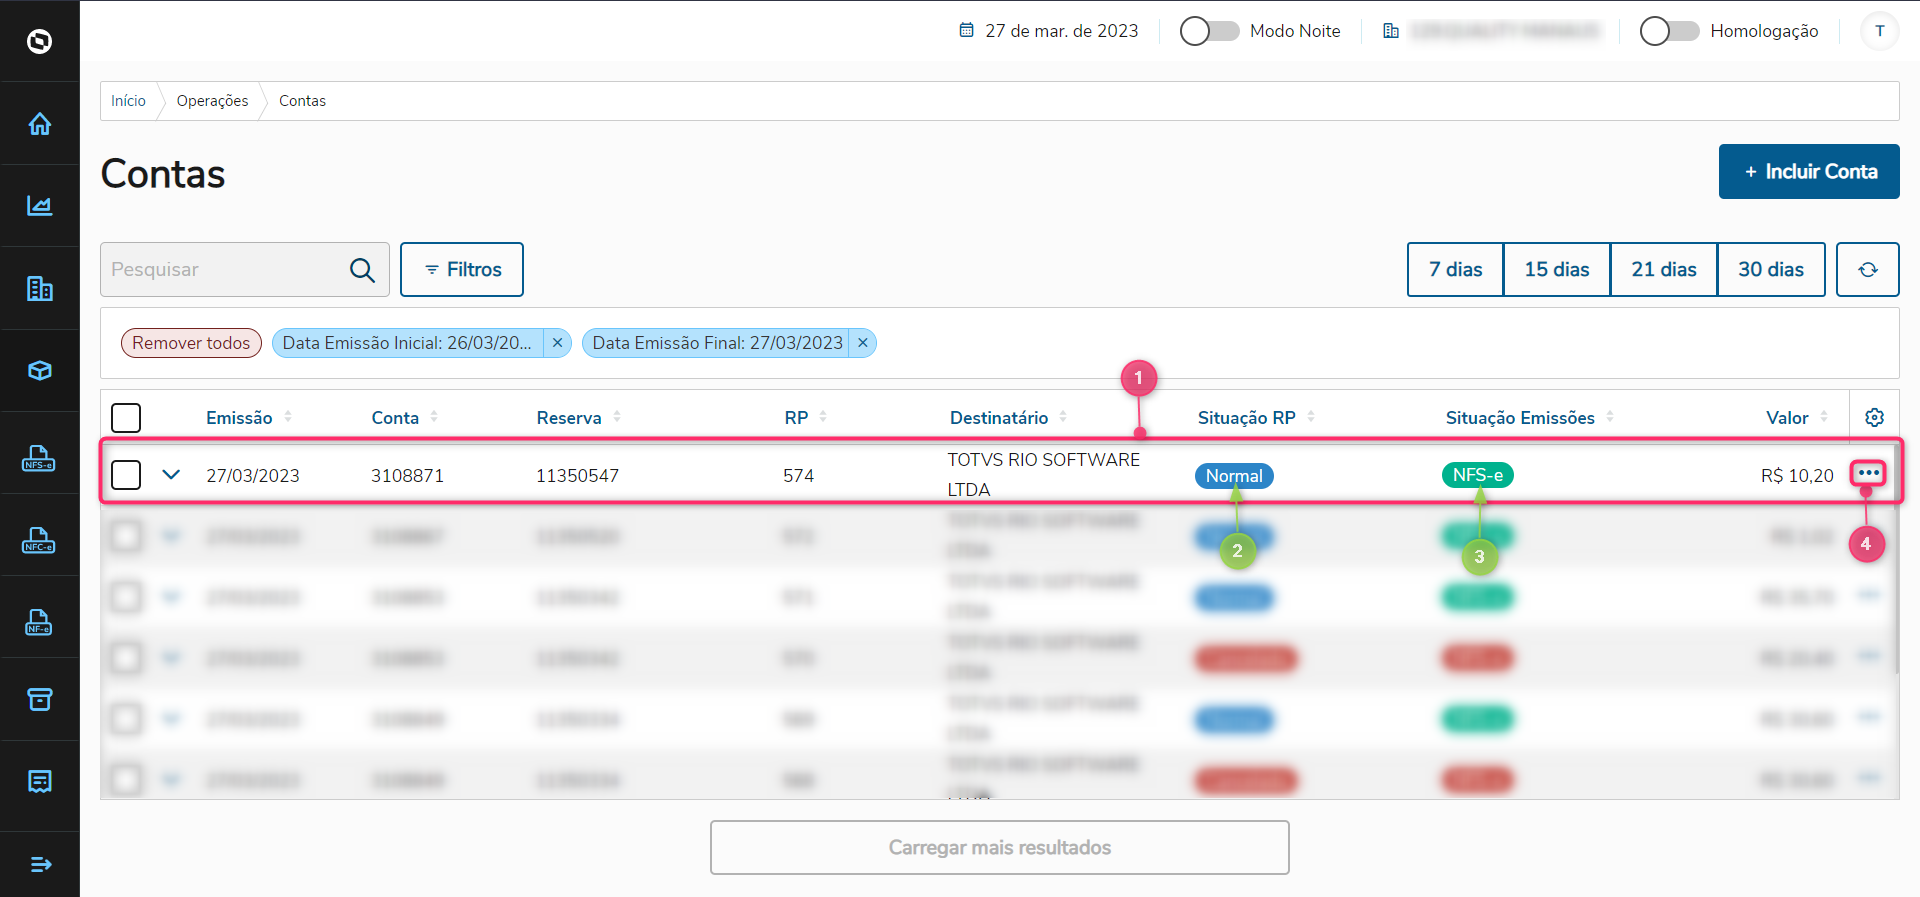Click the app logo in the sidebar
This screenshot has height=897, width=1920.
[x=40, y=41]
